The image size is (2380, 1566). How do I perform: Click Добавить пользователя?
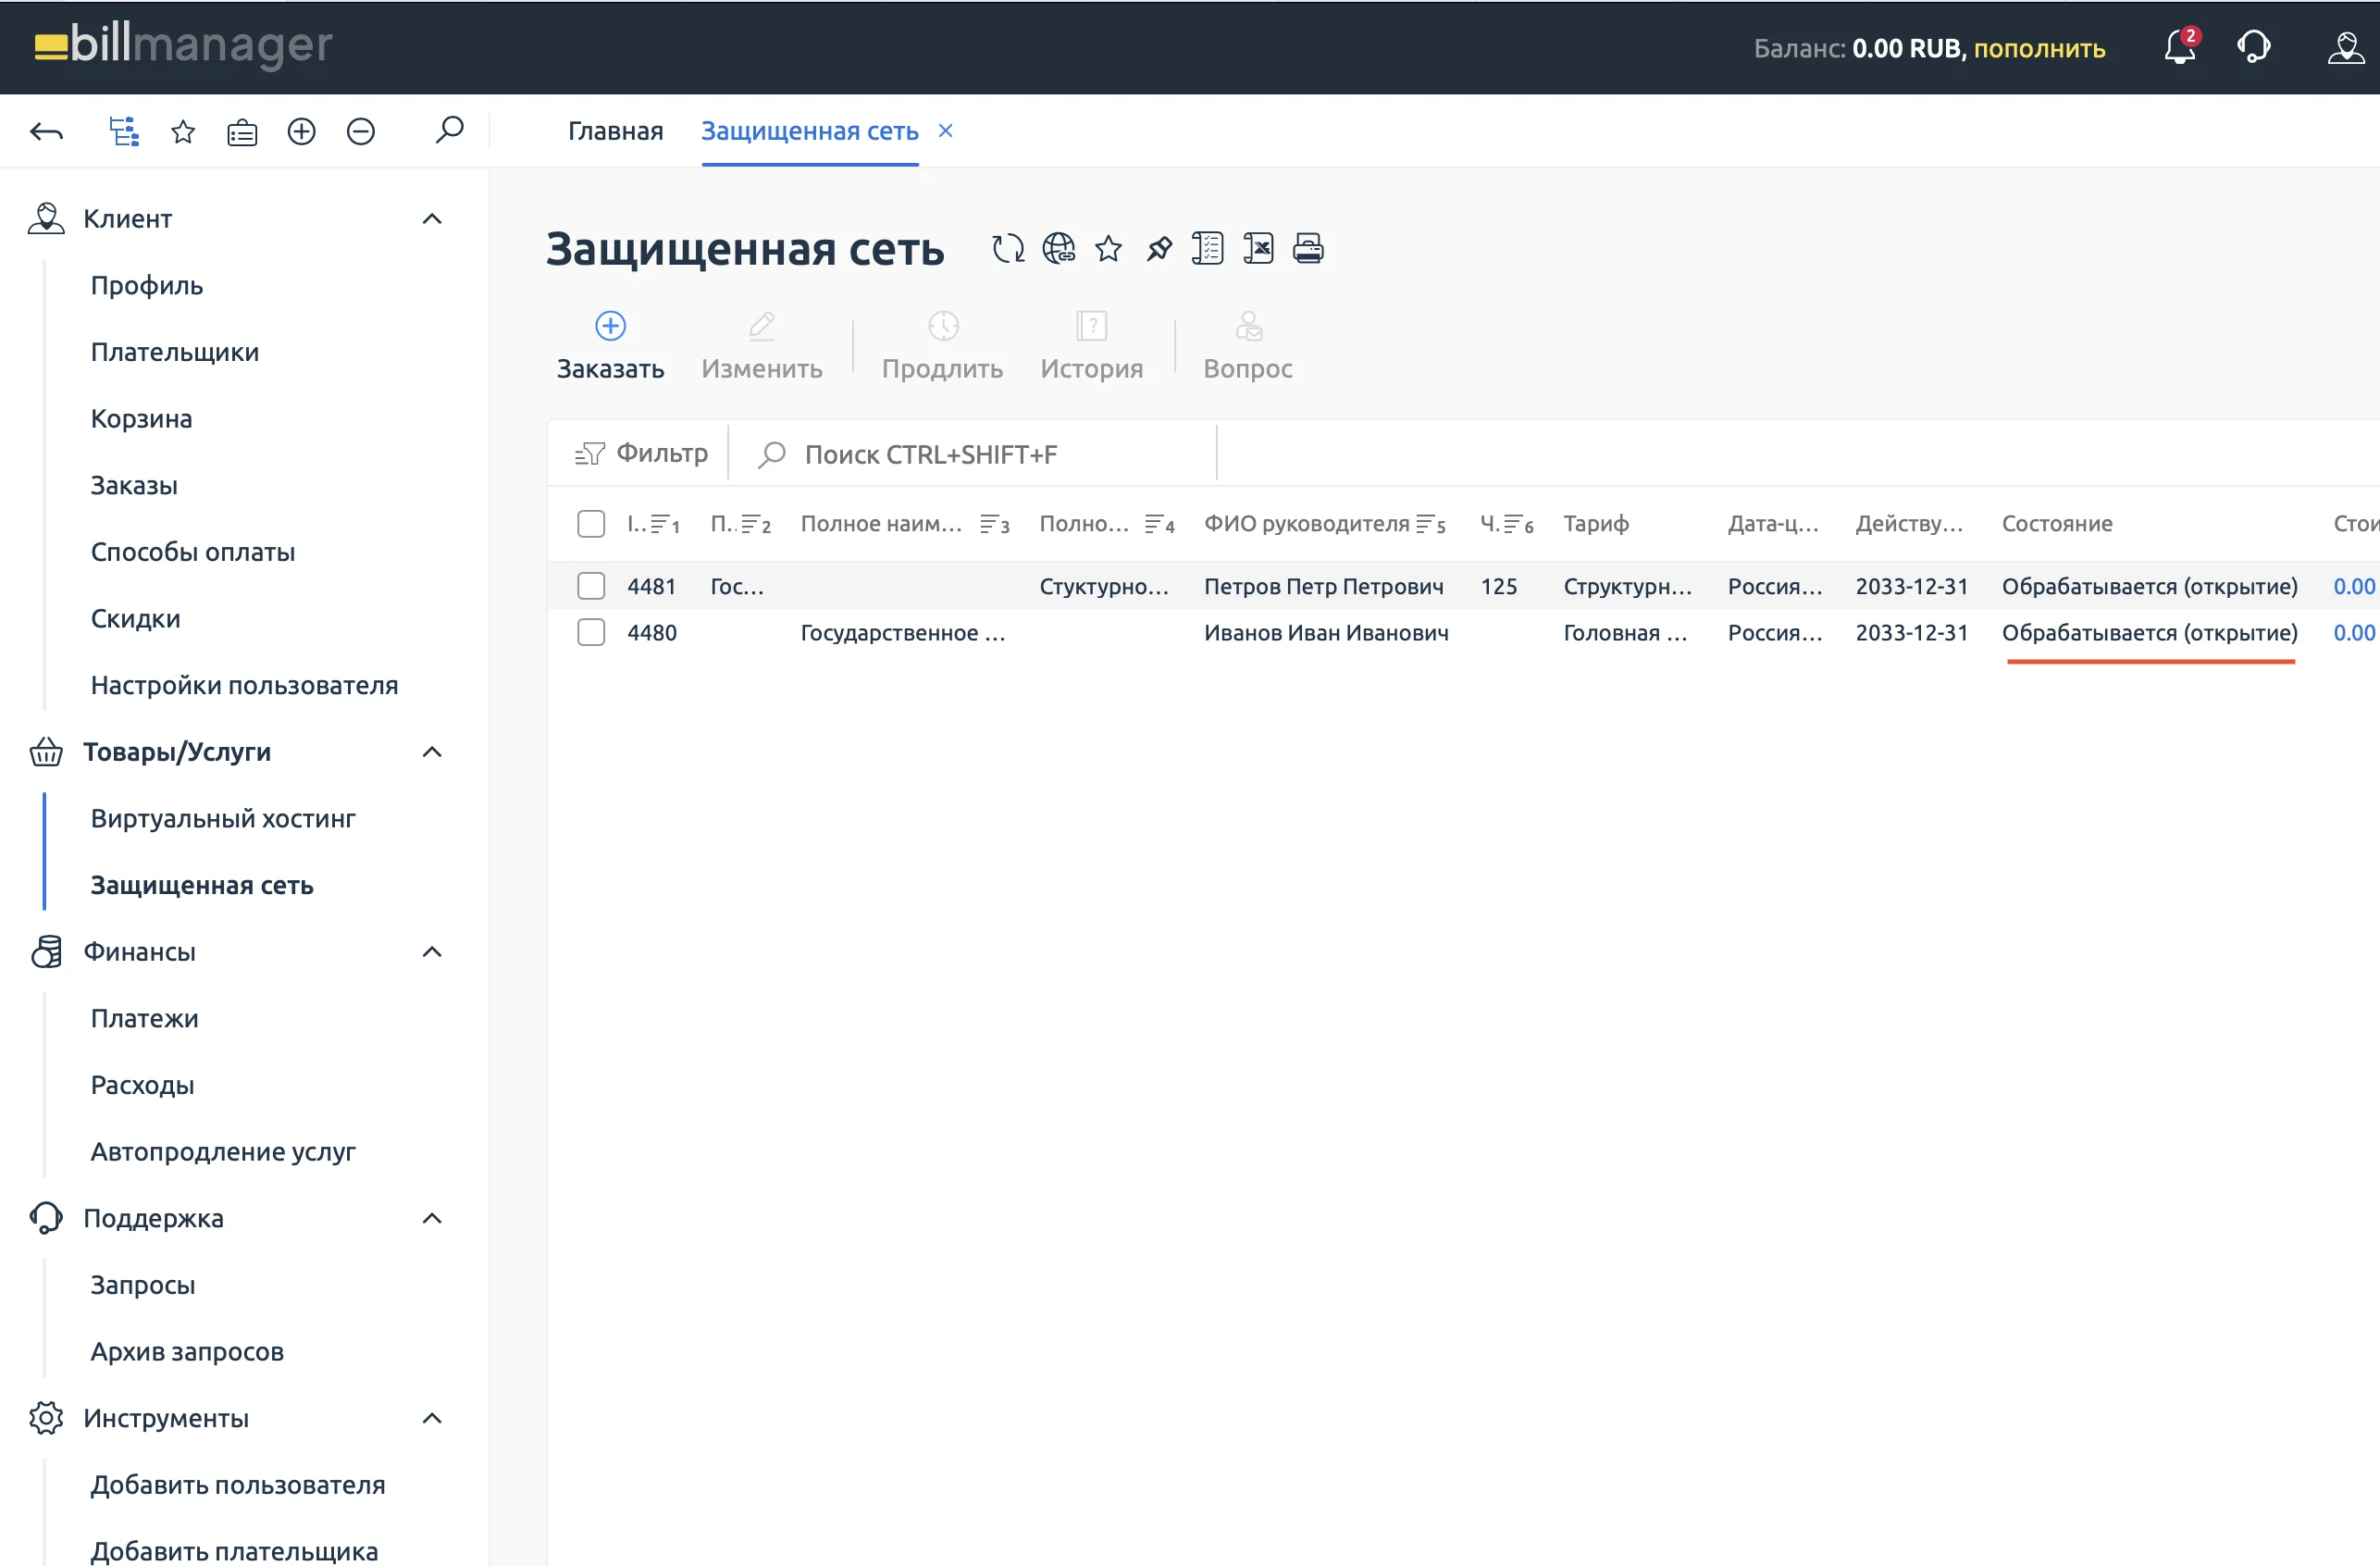pos(238,1485)
